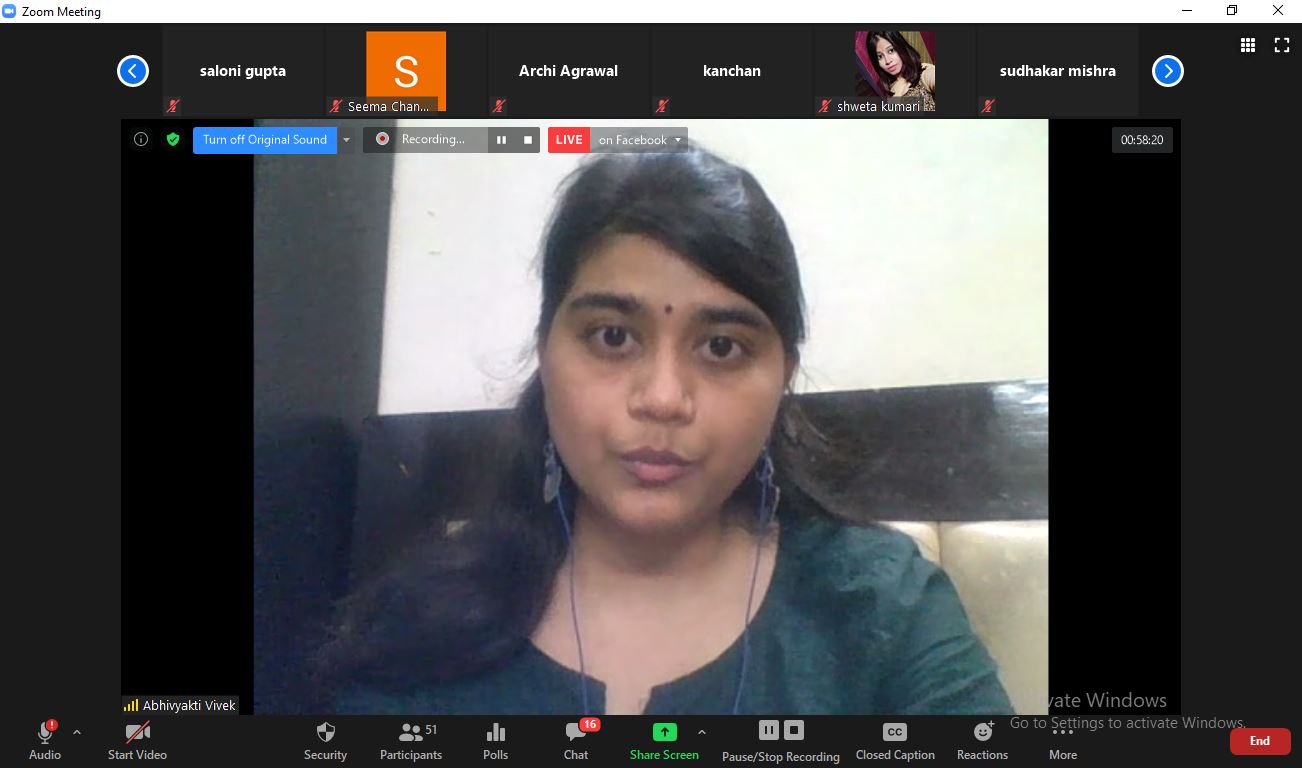This screenshot has height=768, width=1302.
Task: Click muted mic icon on sudhakar mishra
Action: click(988, 106)
